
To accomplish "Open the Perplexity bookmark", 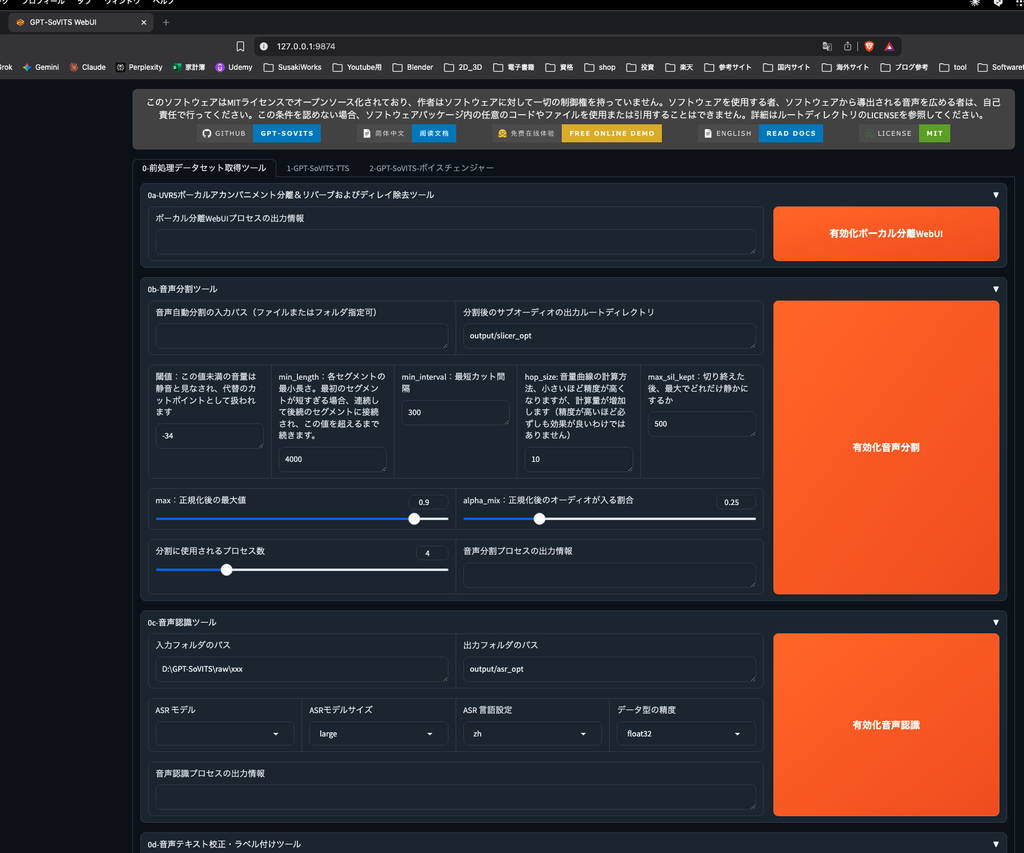I will (139, 67).
